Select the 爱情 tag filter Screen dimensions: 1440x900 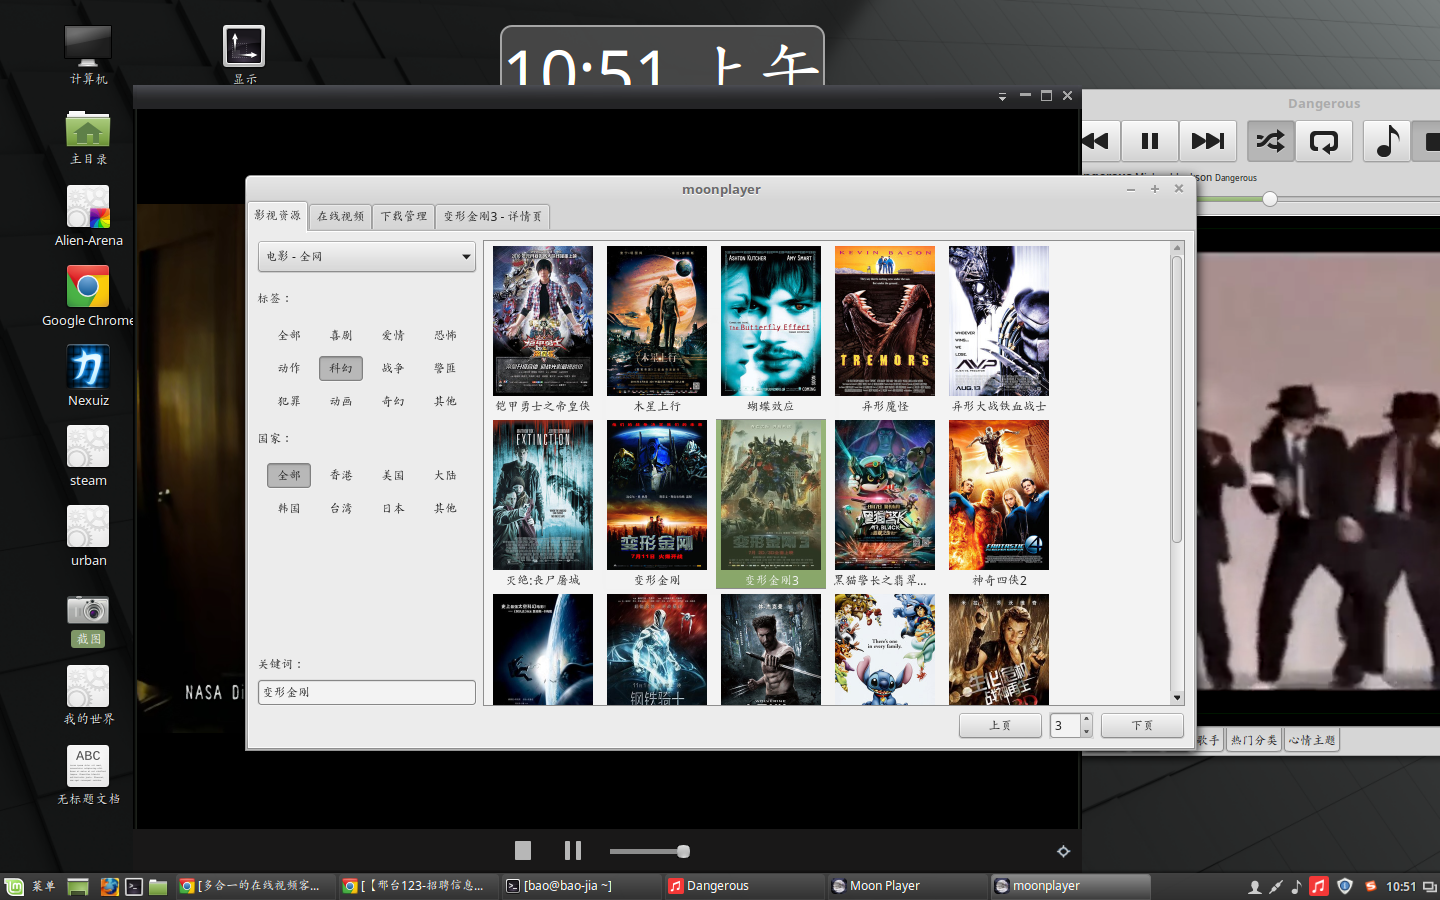pos(393,336)
